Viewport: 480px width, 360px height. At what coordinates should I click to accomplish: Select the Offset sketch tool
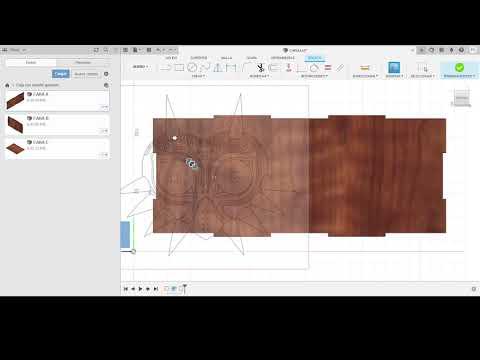(274, 68)
